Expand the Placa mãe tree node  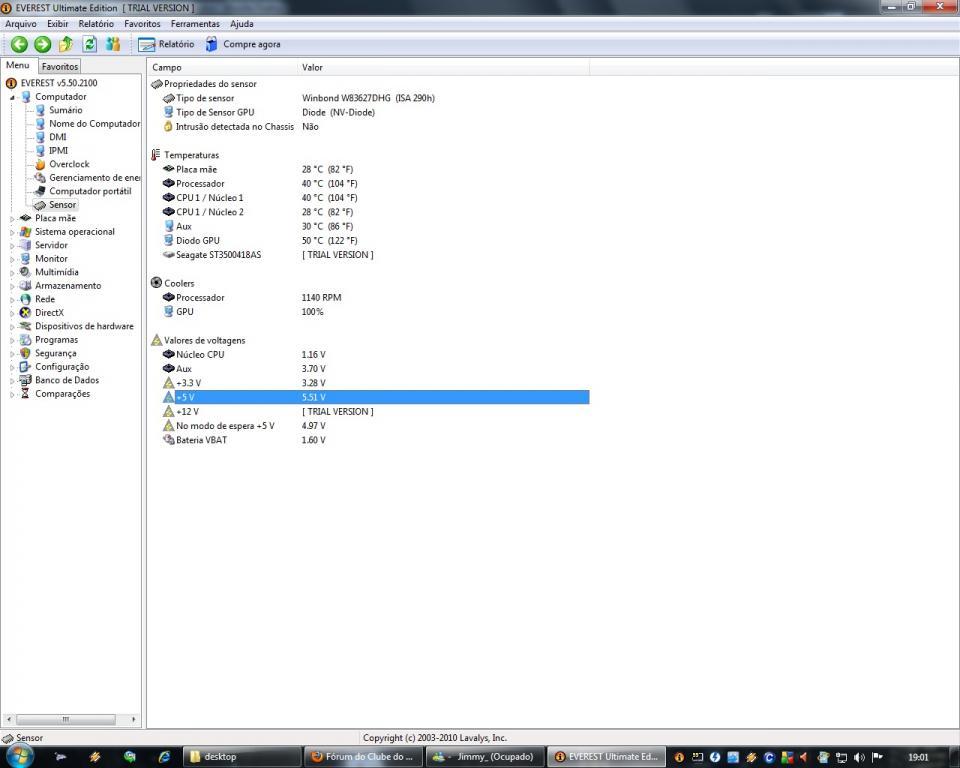(x=12, y=219)
